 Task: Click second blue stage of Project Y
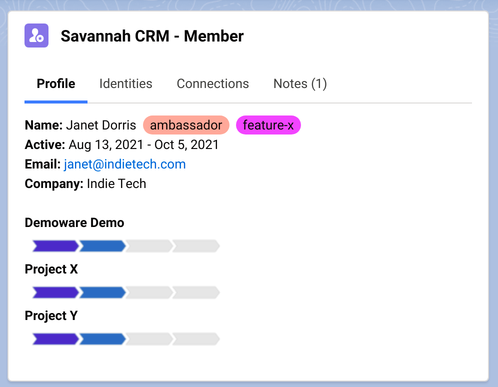(x=102, y=339)
